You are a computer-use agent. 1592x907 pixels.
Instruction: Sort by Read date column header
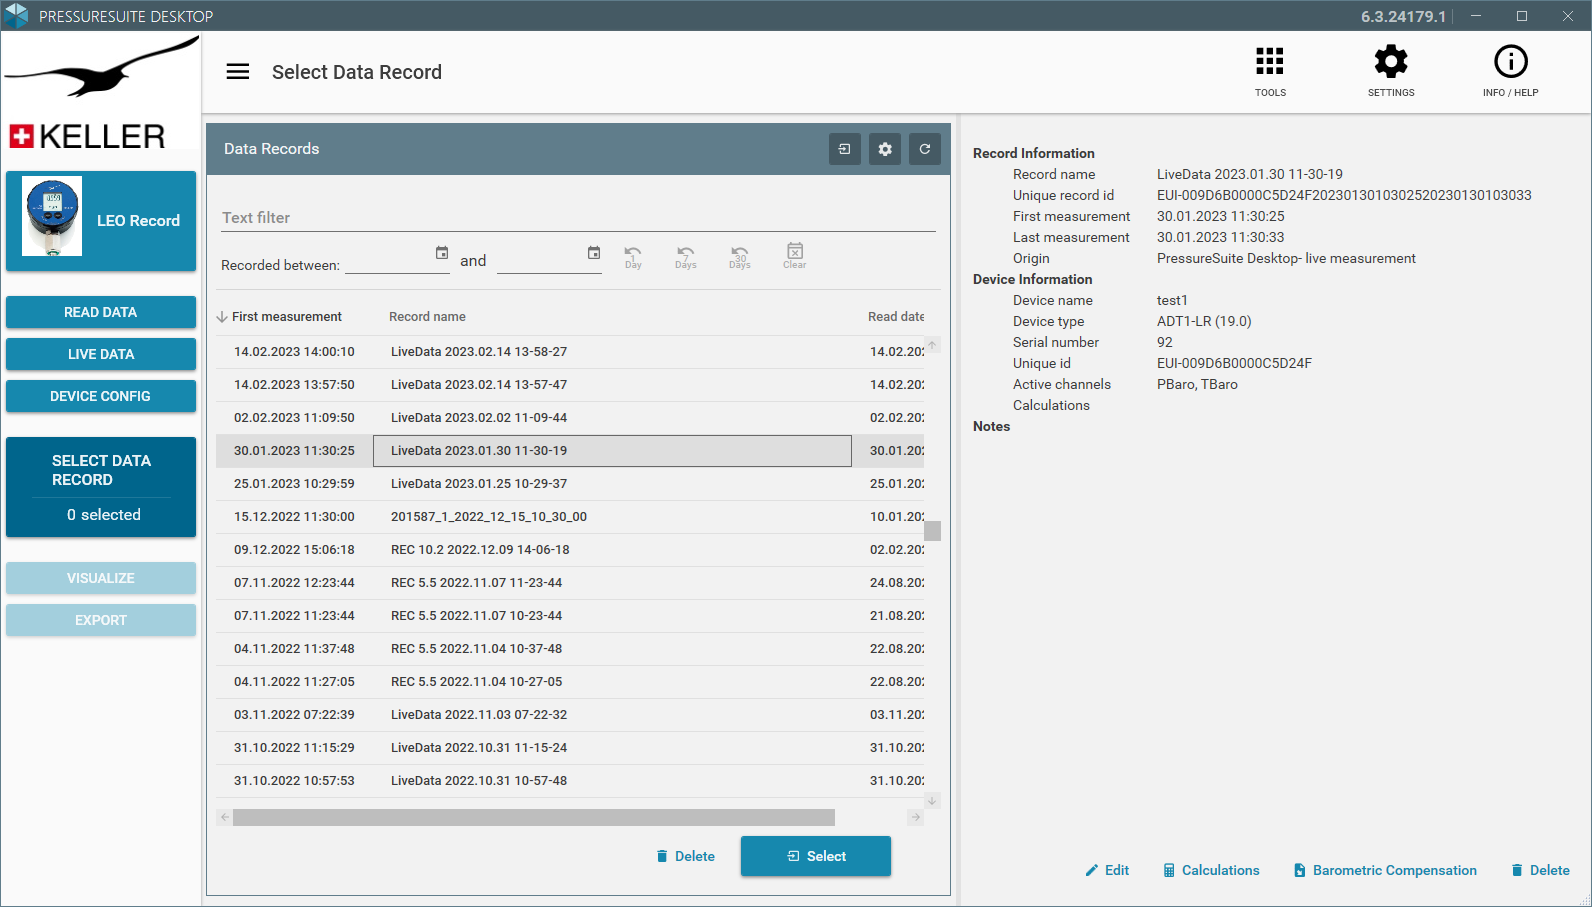pos(895,317)
